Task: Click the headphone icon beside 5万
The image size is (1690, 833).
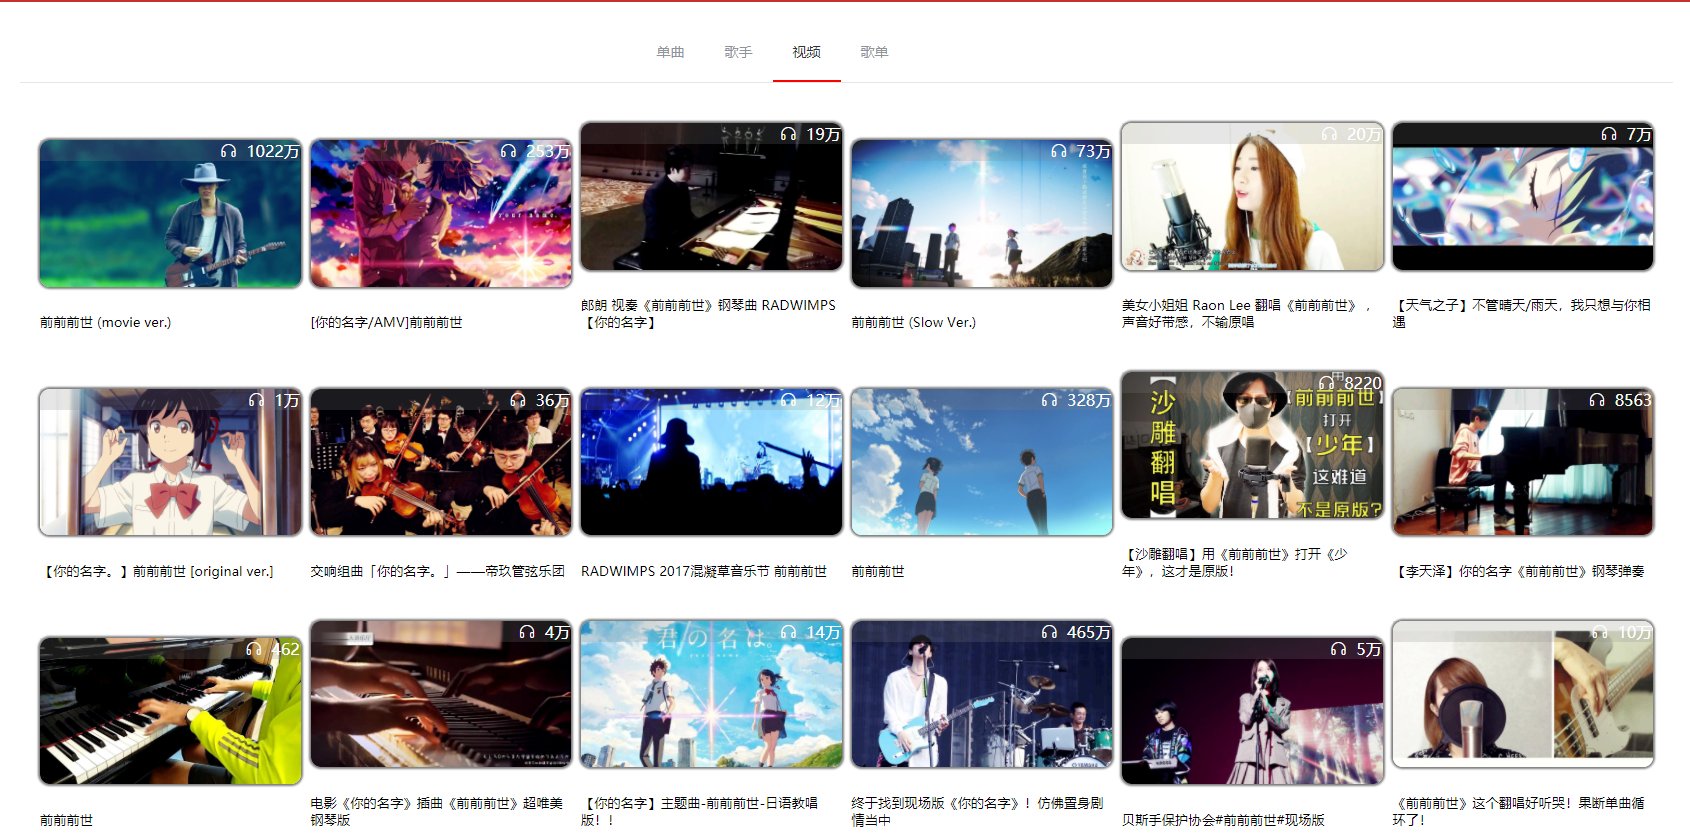Action: coord(1339,649)
